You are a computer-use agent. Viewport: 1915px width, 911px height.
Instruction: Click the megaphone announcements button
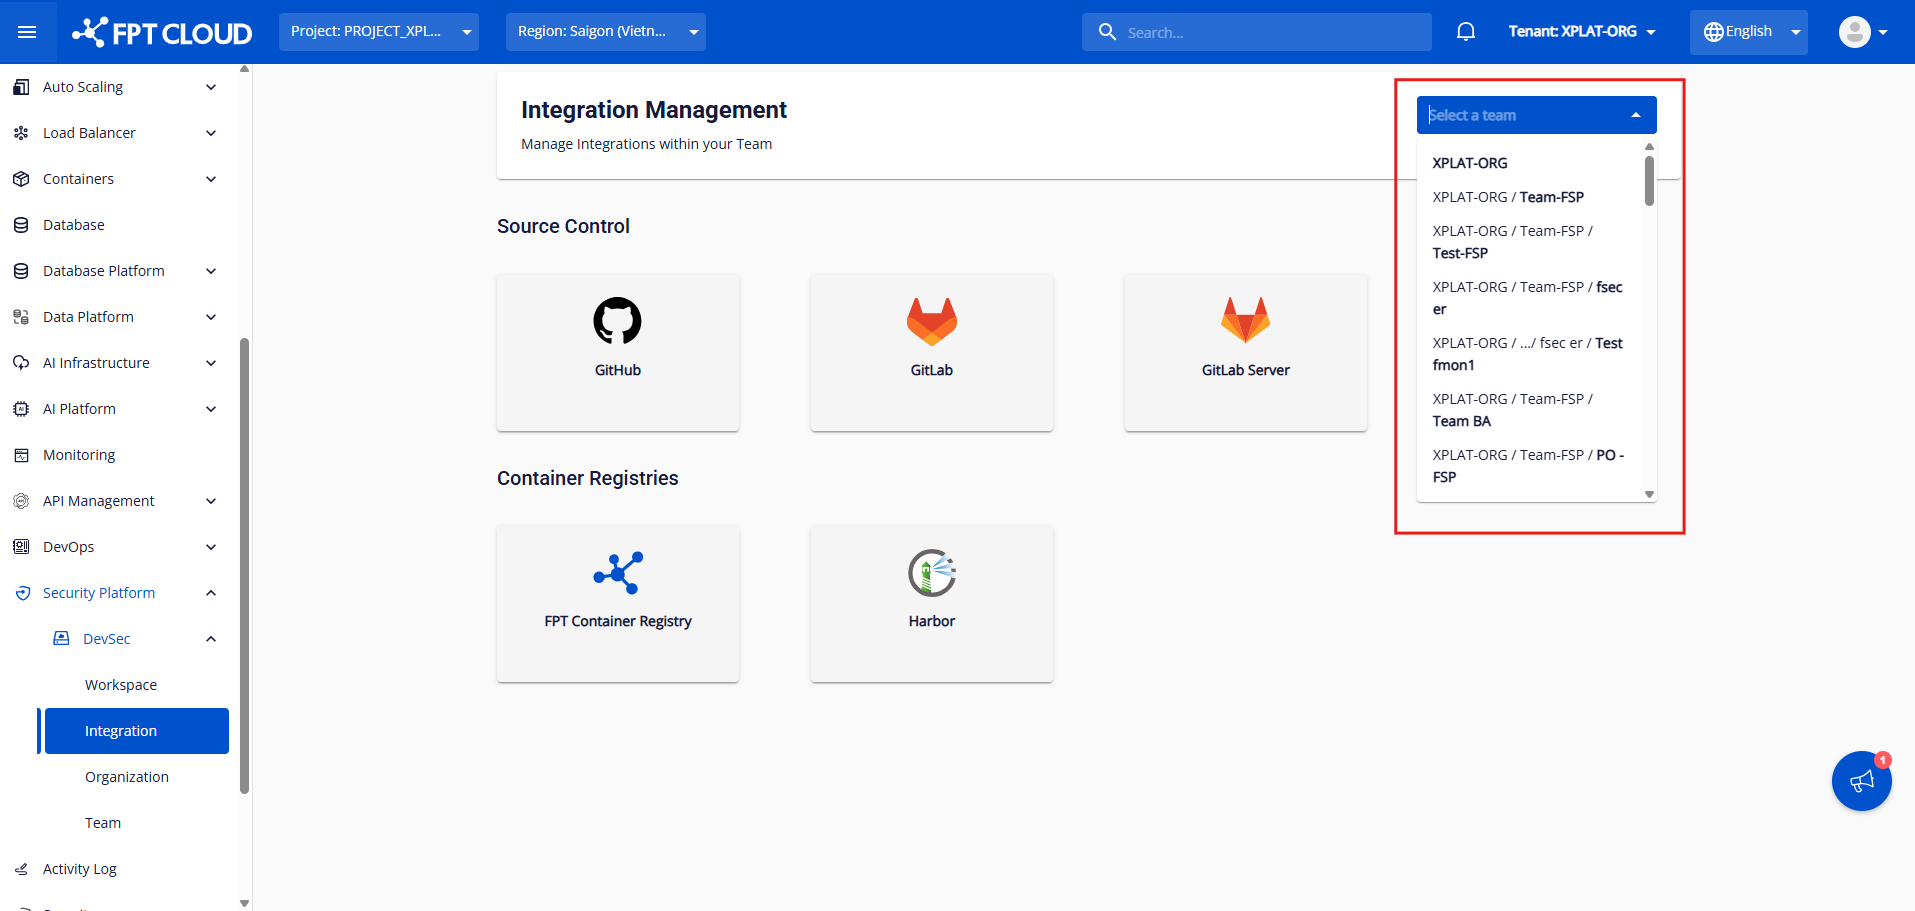point(1860,781)
